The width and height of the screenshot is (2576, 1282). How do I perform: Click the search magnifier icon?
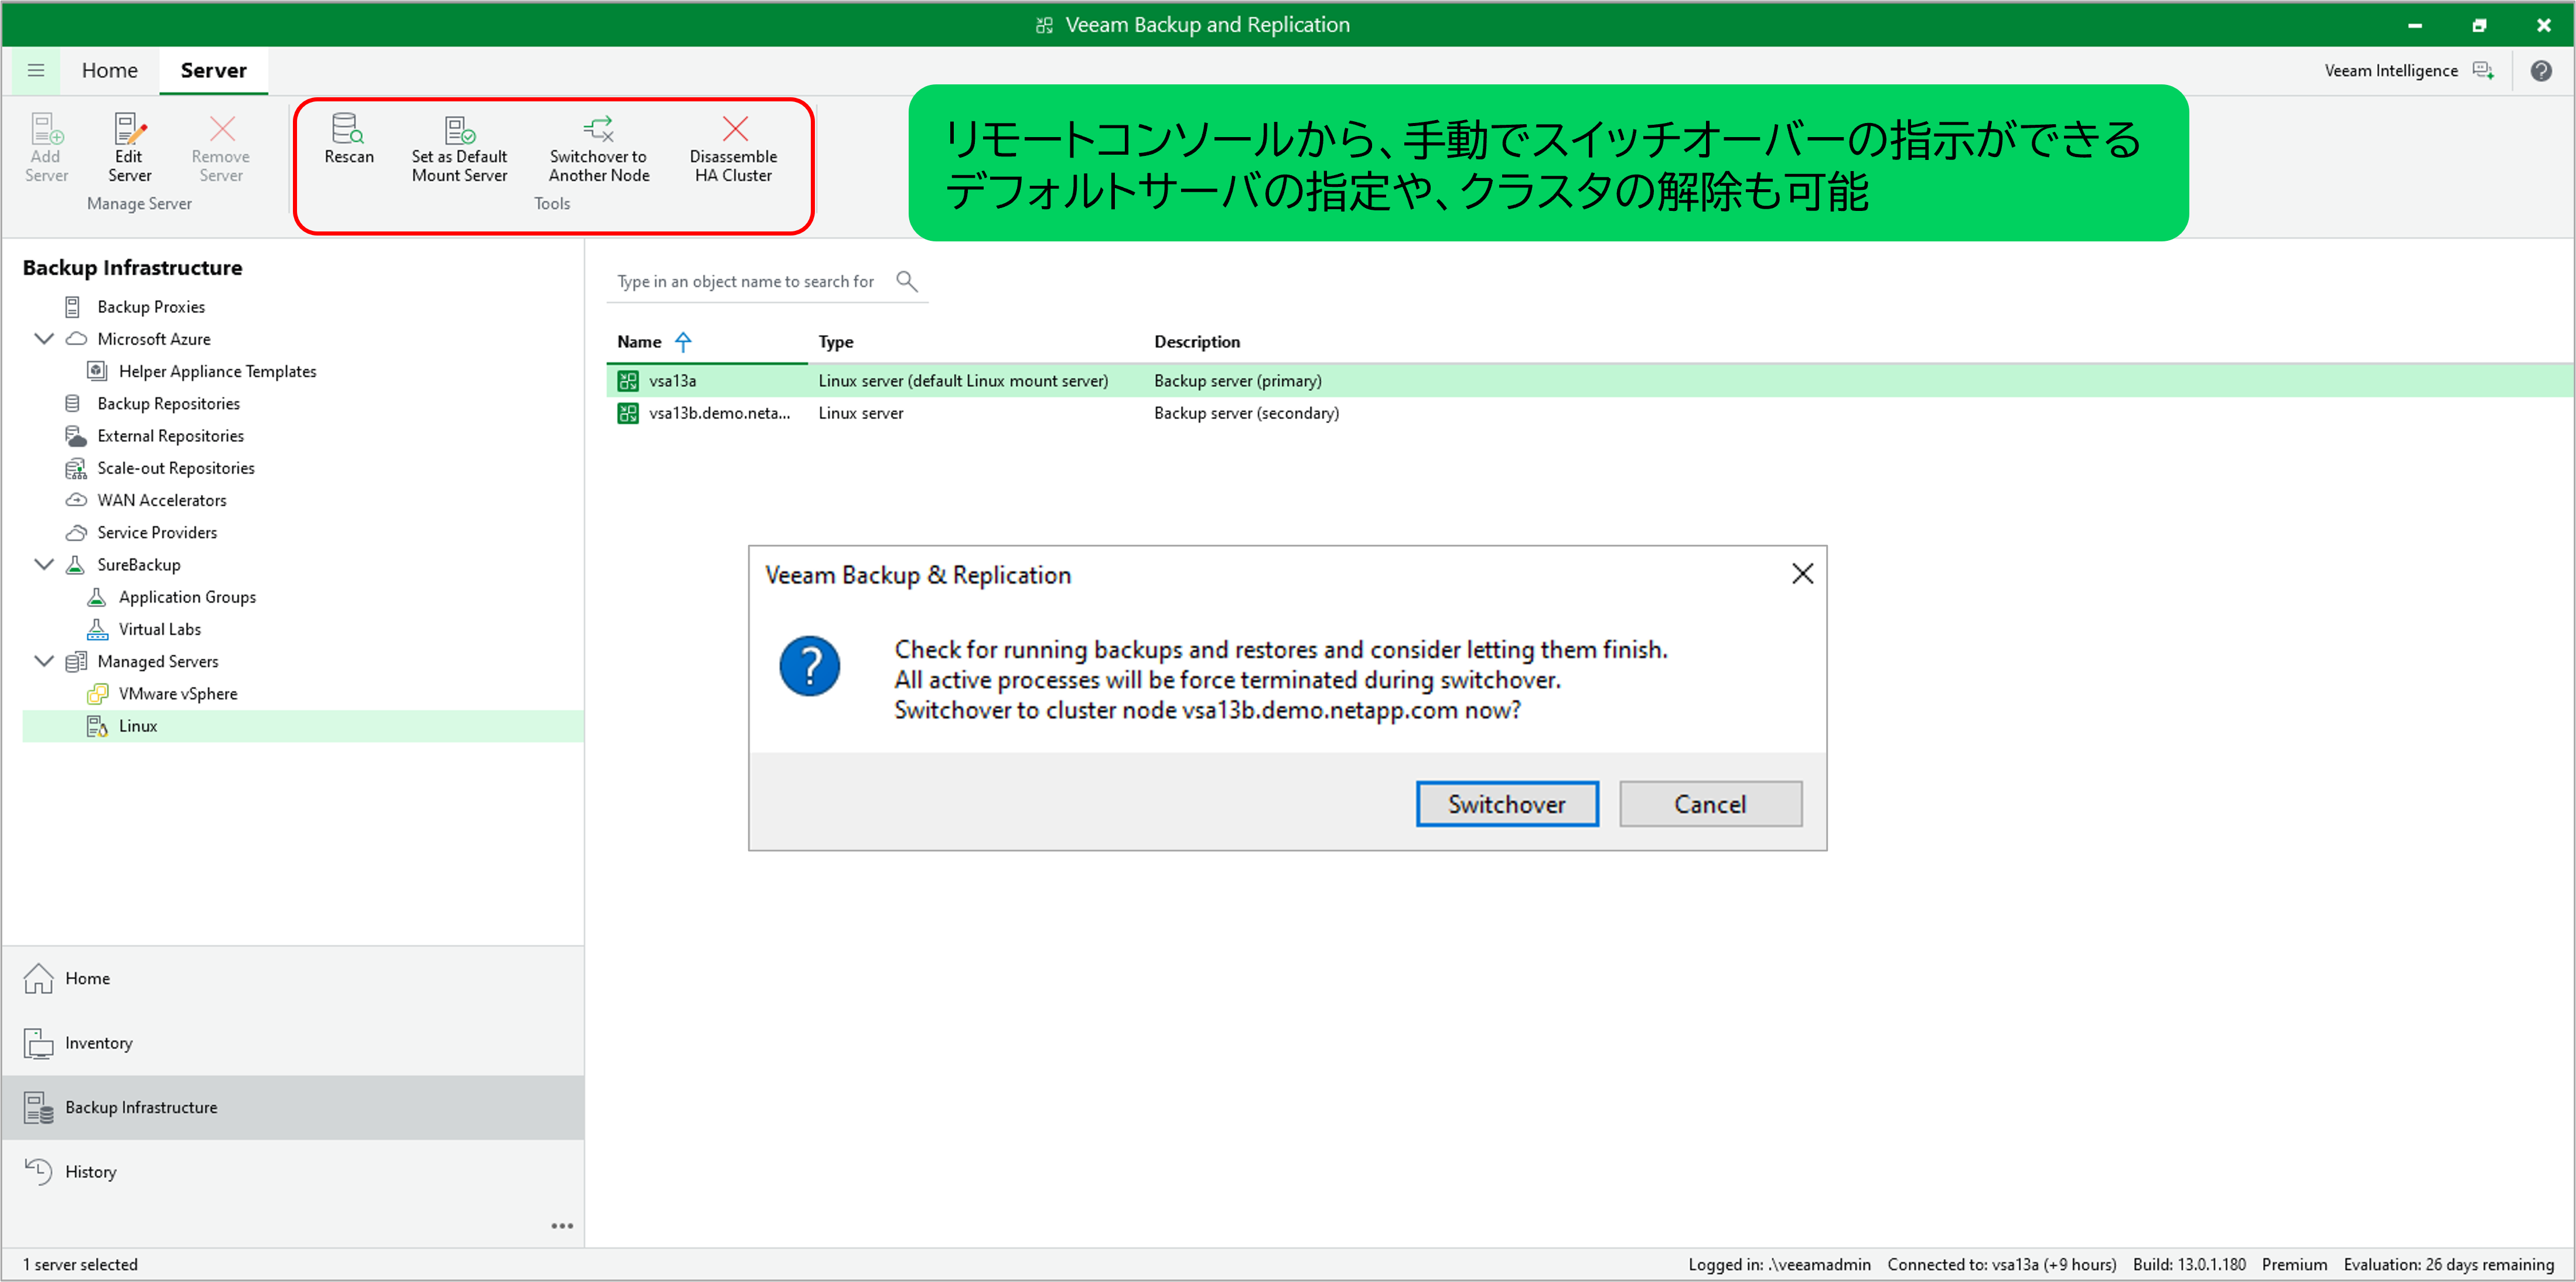tap(906, 281)
